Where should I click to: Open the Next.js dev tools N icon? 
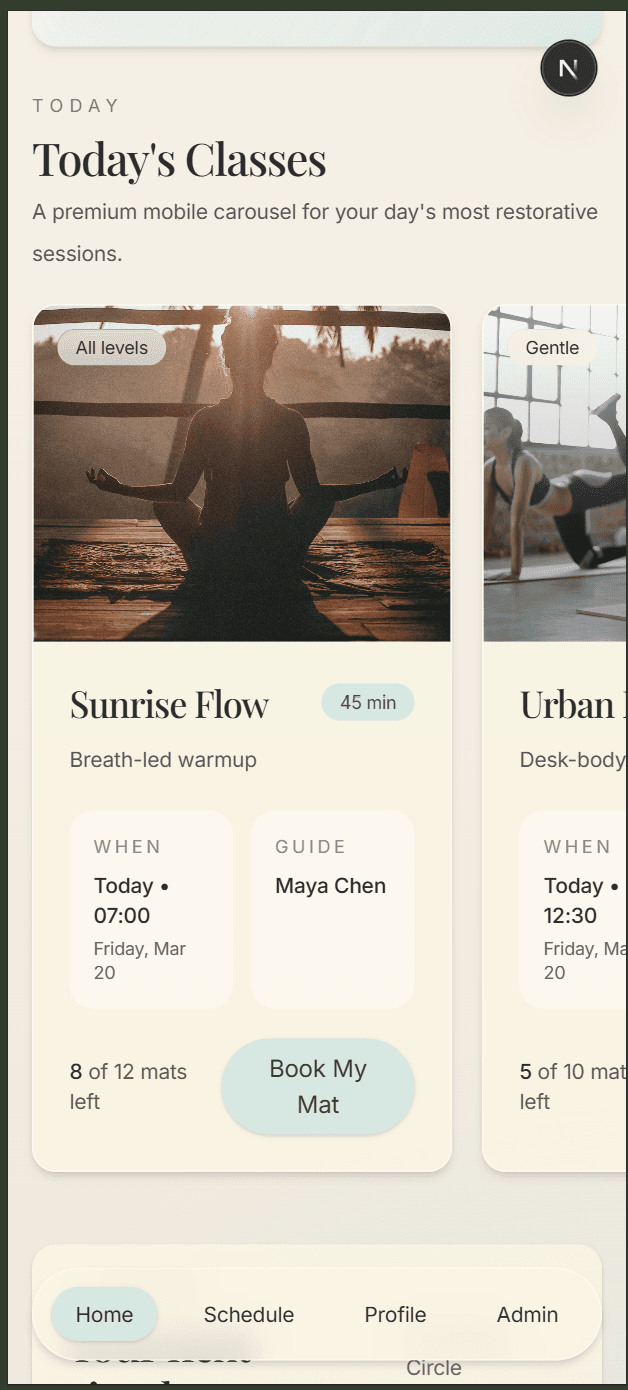568,68
